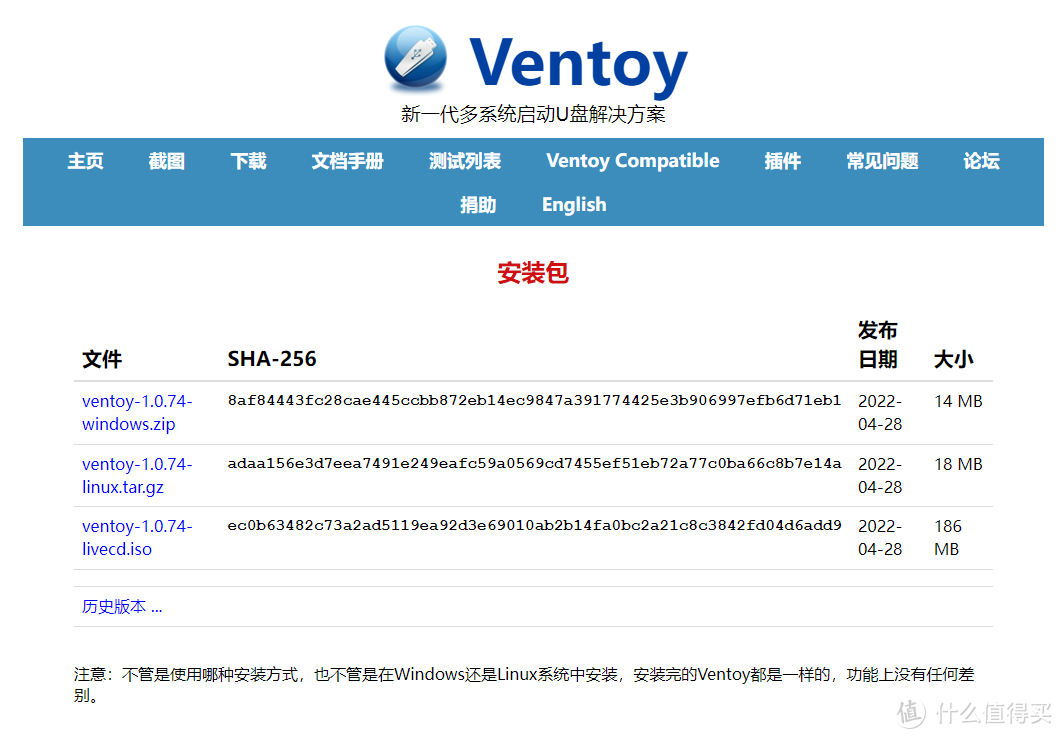Expand the 历史版本 list
This screenshot has height=739, width=1063.
[x=121, y=606]
